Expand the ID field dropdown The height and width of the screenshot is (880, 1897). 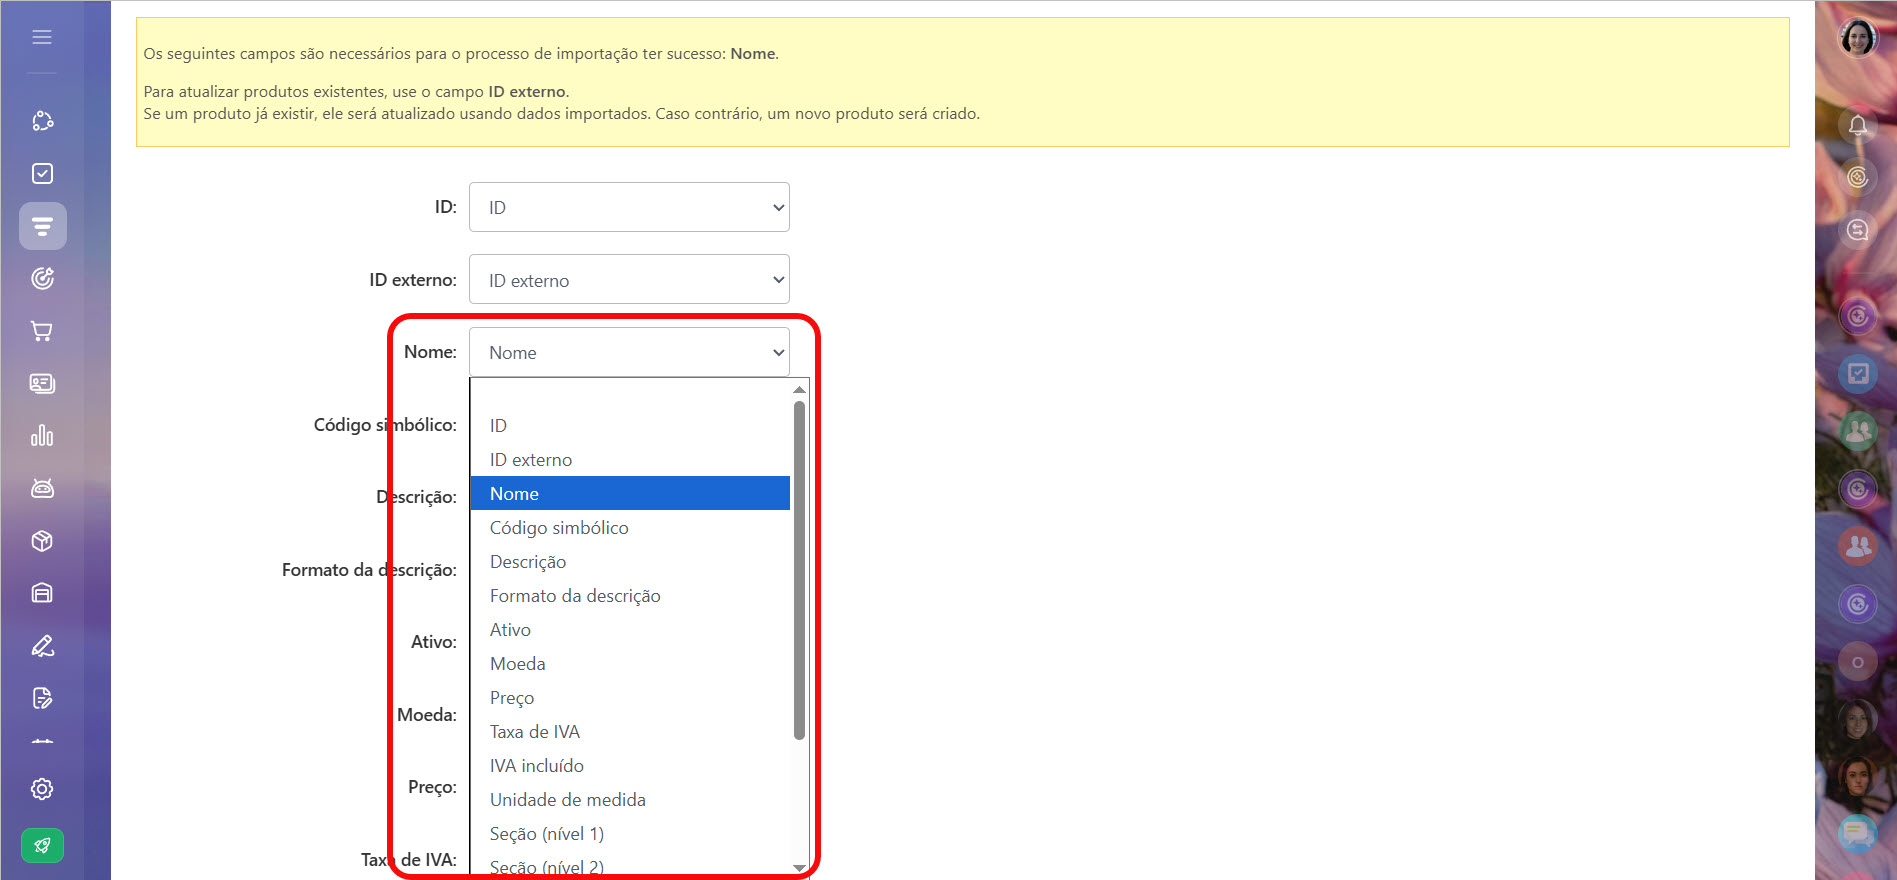point(629,207)
